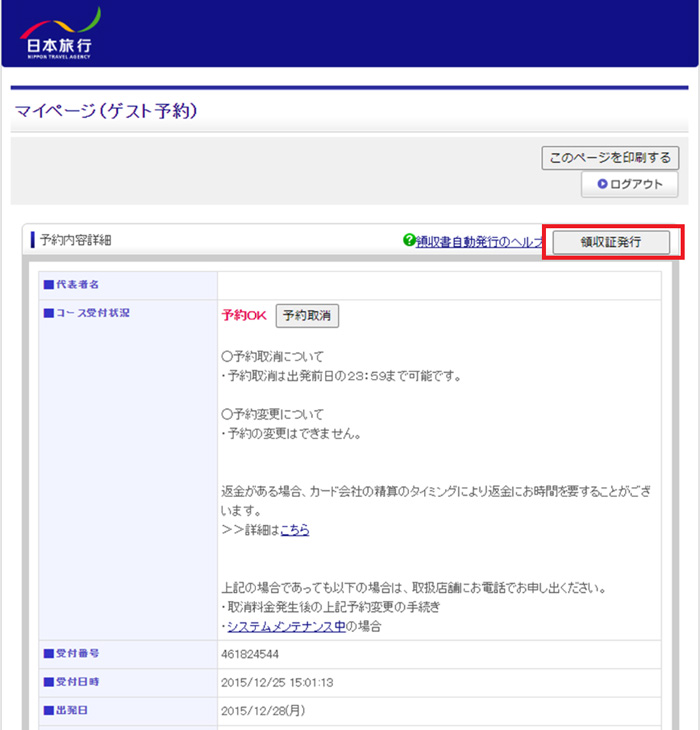700x730 pixels.
Task: Cancel the reservation with the 予約取消 button
Action: click(x=307, y=316)
